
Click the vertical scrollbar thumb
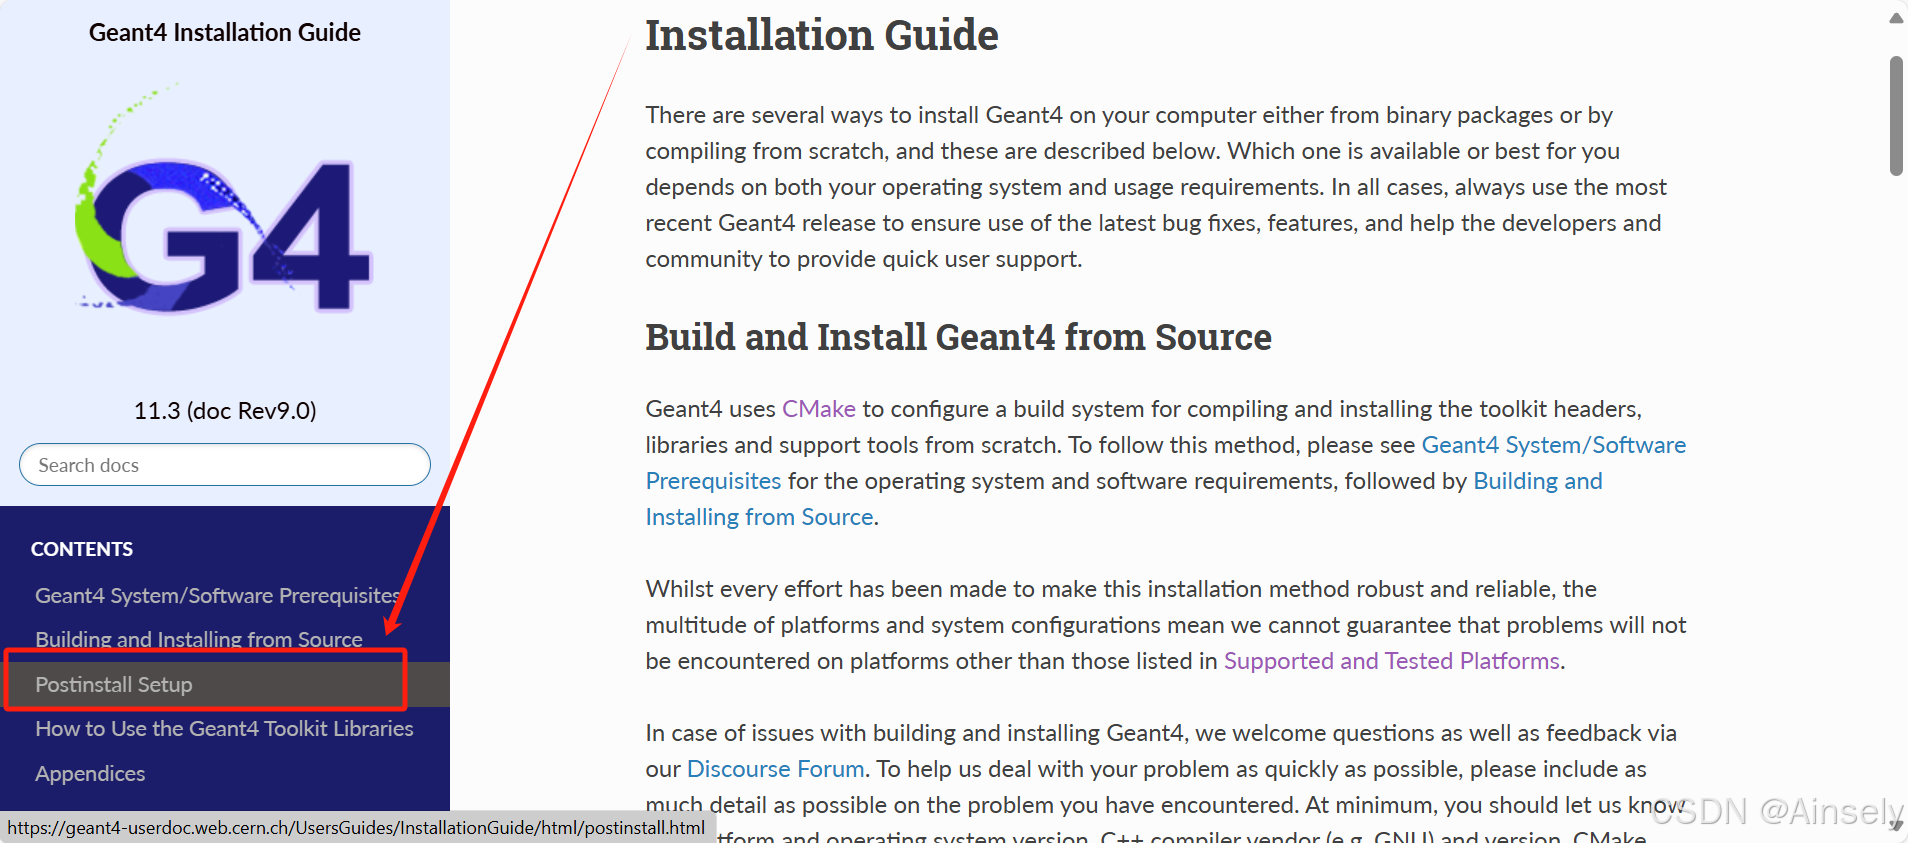tap(1896, 116)
